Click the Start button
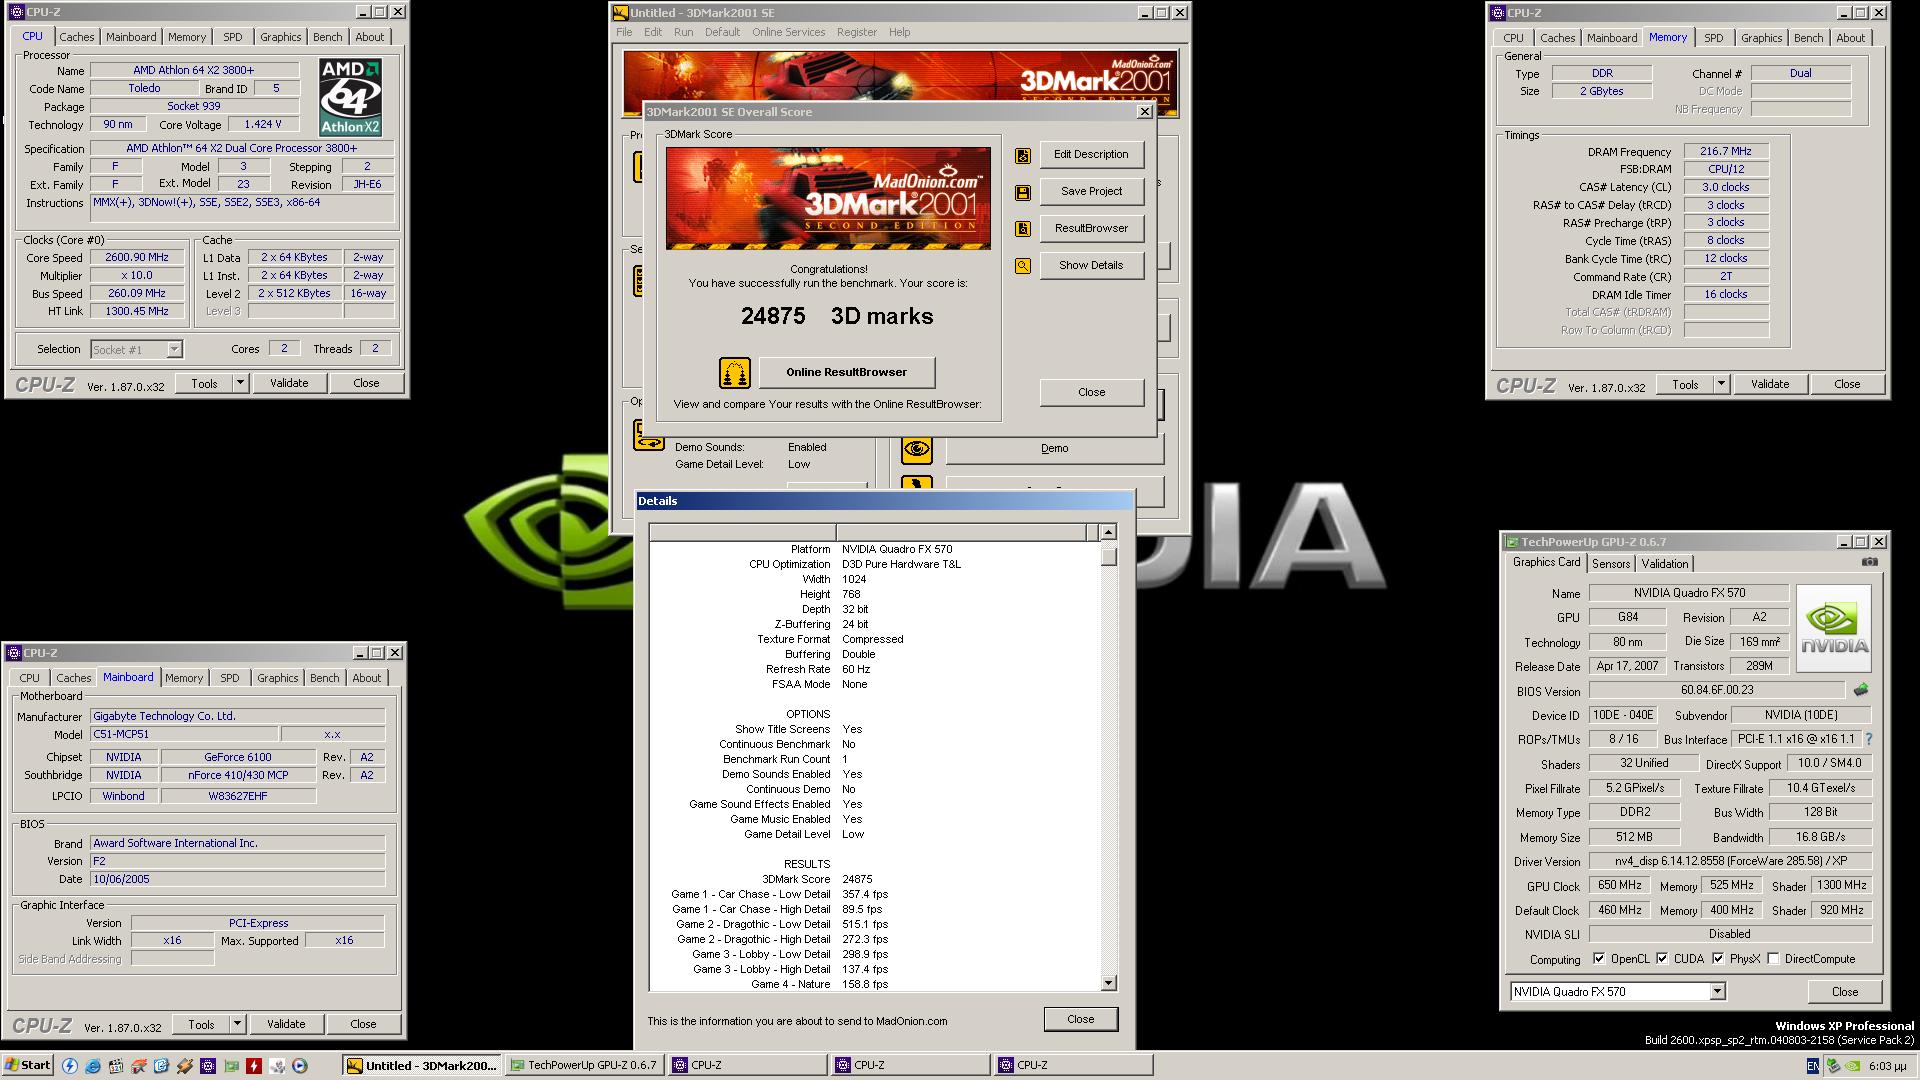The height and width of the screenshot is (1080, 1920). click(x=28, y=1065)
